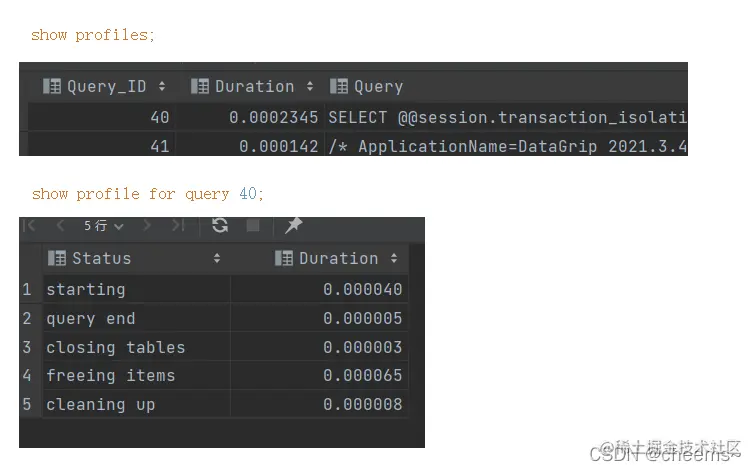Click the stop square icon
This screenshot has height=471, width=756.
click(253, 225)
